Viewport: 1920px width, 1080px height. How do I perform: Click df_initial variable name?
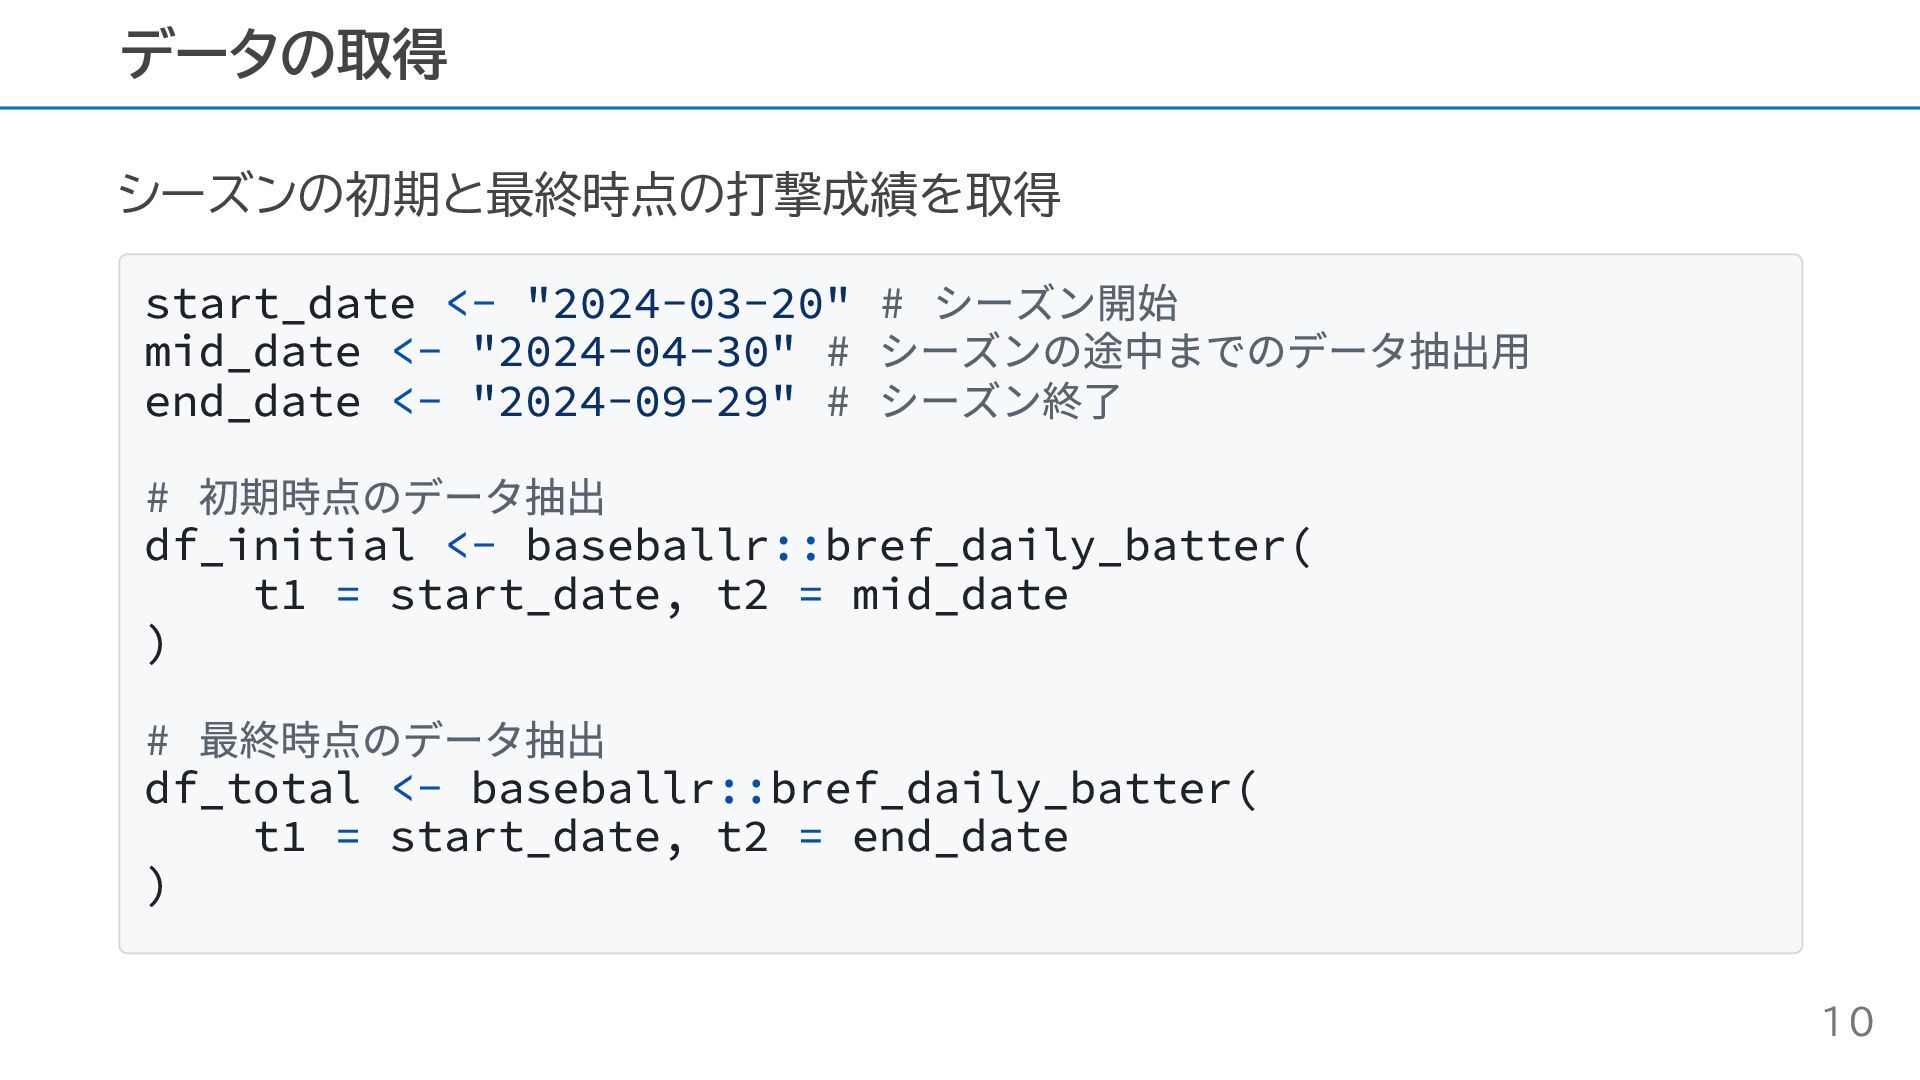tap(280, 546)
